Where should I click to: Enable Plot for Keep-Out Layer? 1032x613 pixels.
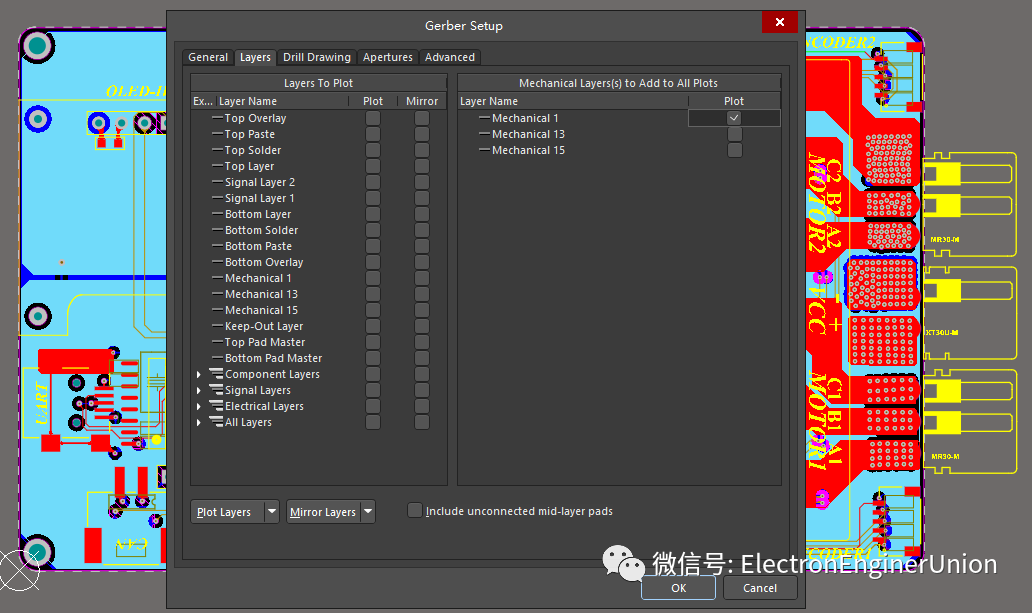373,326
